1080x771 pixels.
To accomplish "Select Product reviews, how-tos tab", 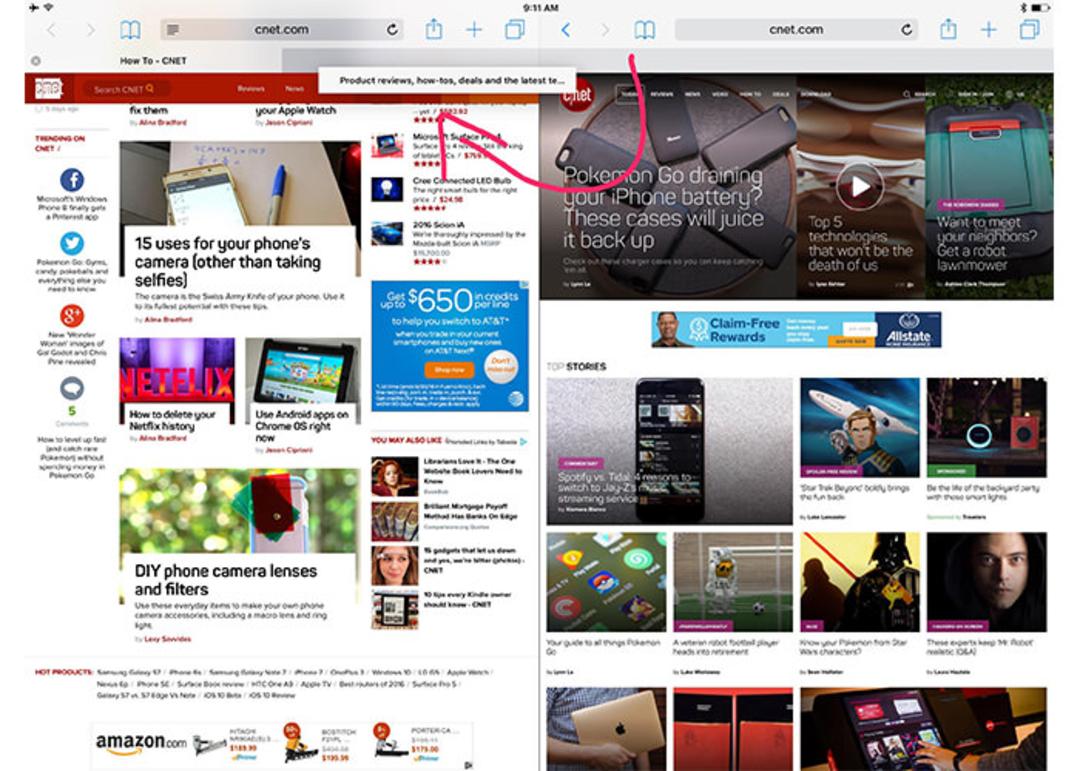I will (447, 80).
